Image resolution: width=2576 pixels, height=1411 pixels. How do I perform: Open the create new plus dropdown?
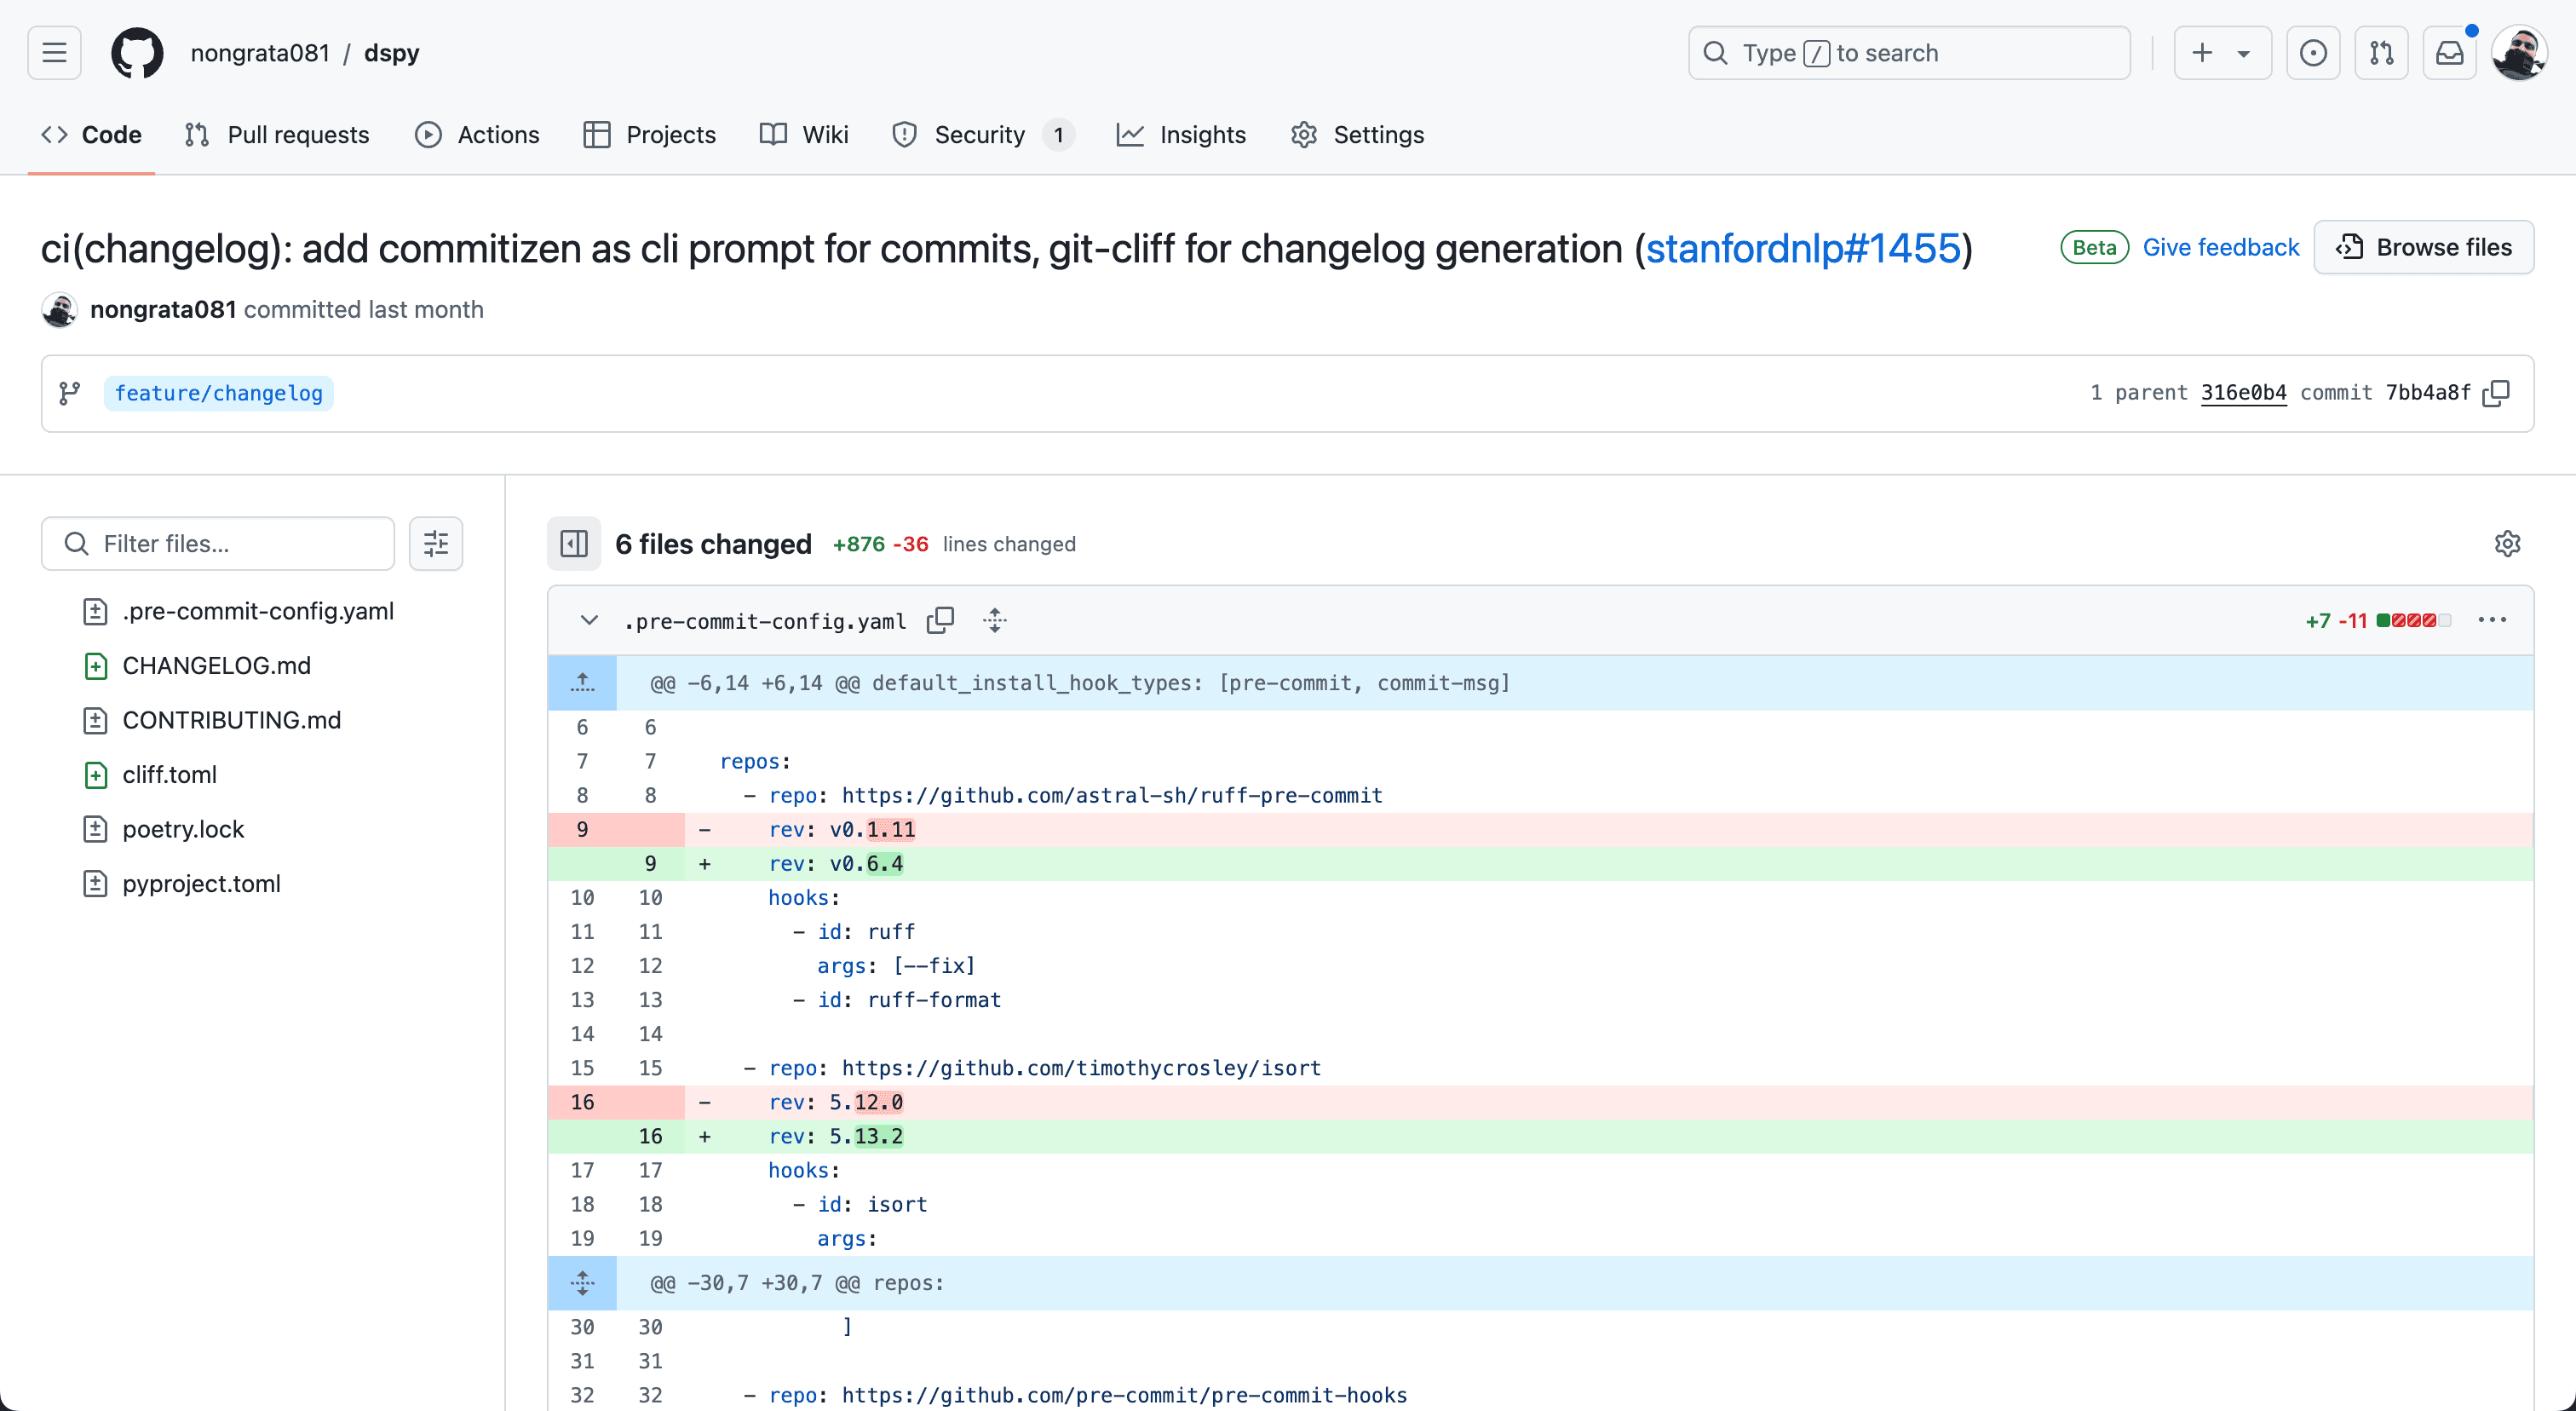pyautogui.click(x=2221, y=53)
